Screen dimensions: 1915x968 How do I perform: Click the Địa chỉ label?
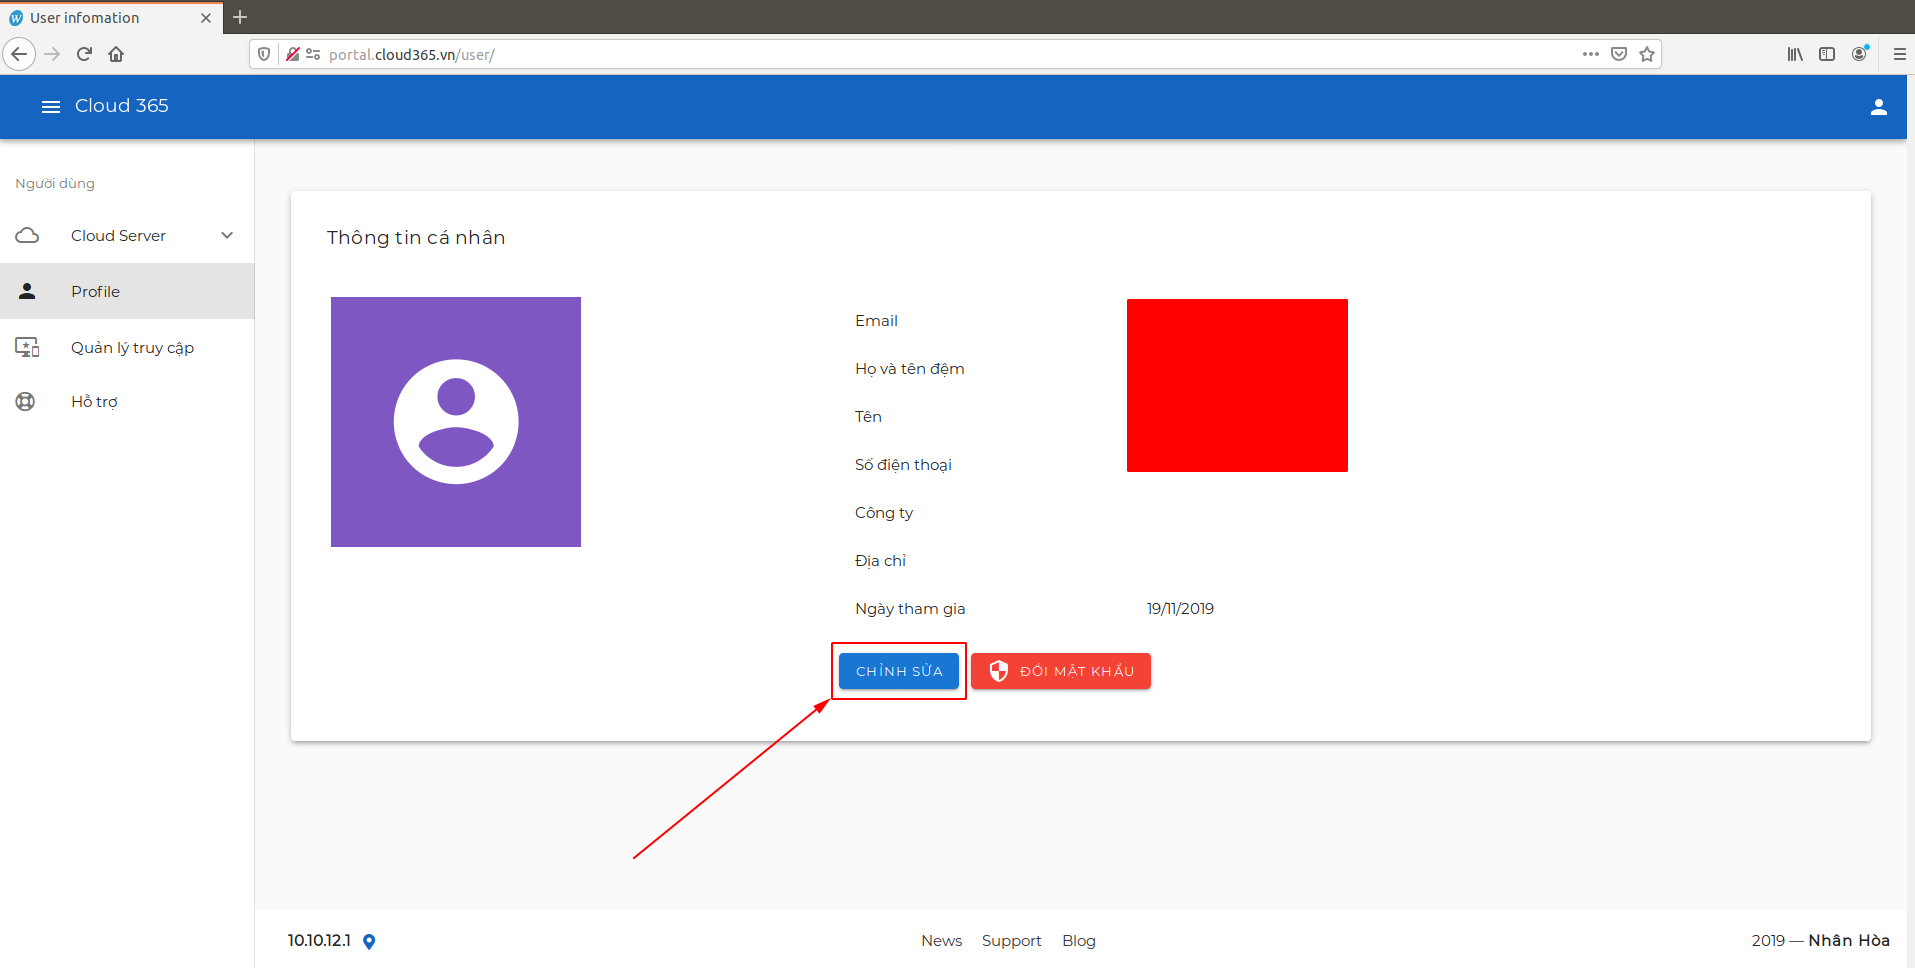(880, 561)
